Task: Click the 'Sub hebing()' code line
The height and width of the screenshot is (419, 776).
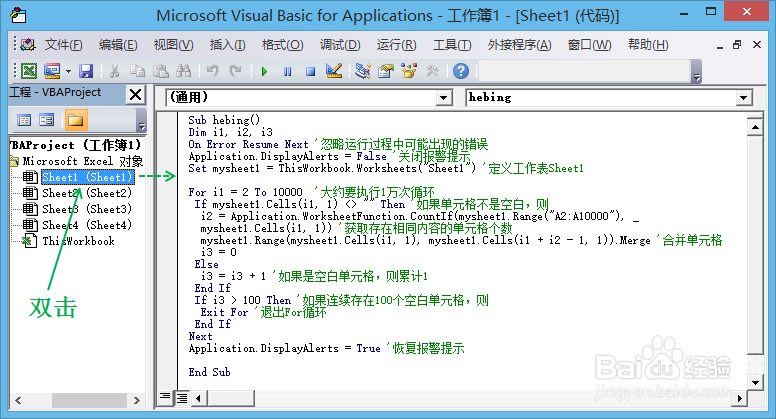Action: click(224, 120)
